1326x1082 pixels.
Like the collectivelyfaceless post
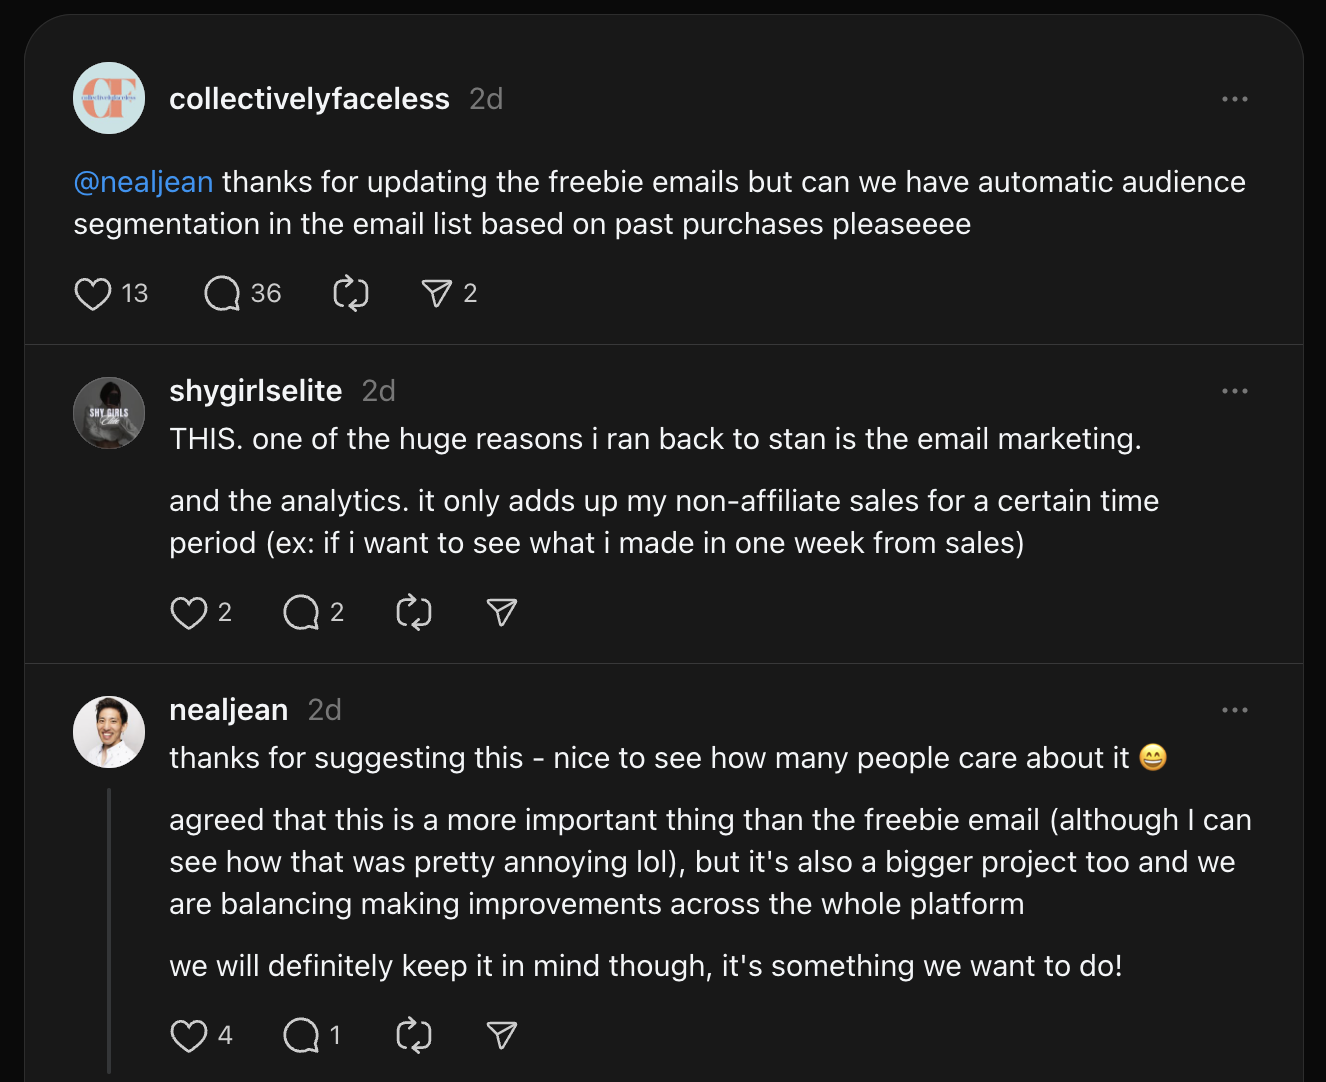pyautogui.click(x=93, y=294)
